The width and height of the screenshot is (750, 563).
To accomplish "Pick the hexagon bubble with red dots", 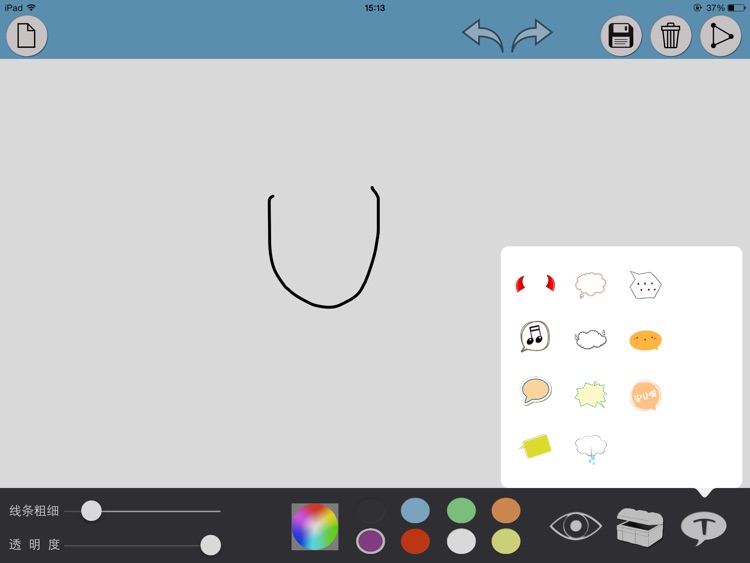I will (645, 285).
